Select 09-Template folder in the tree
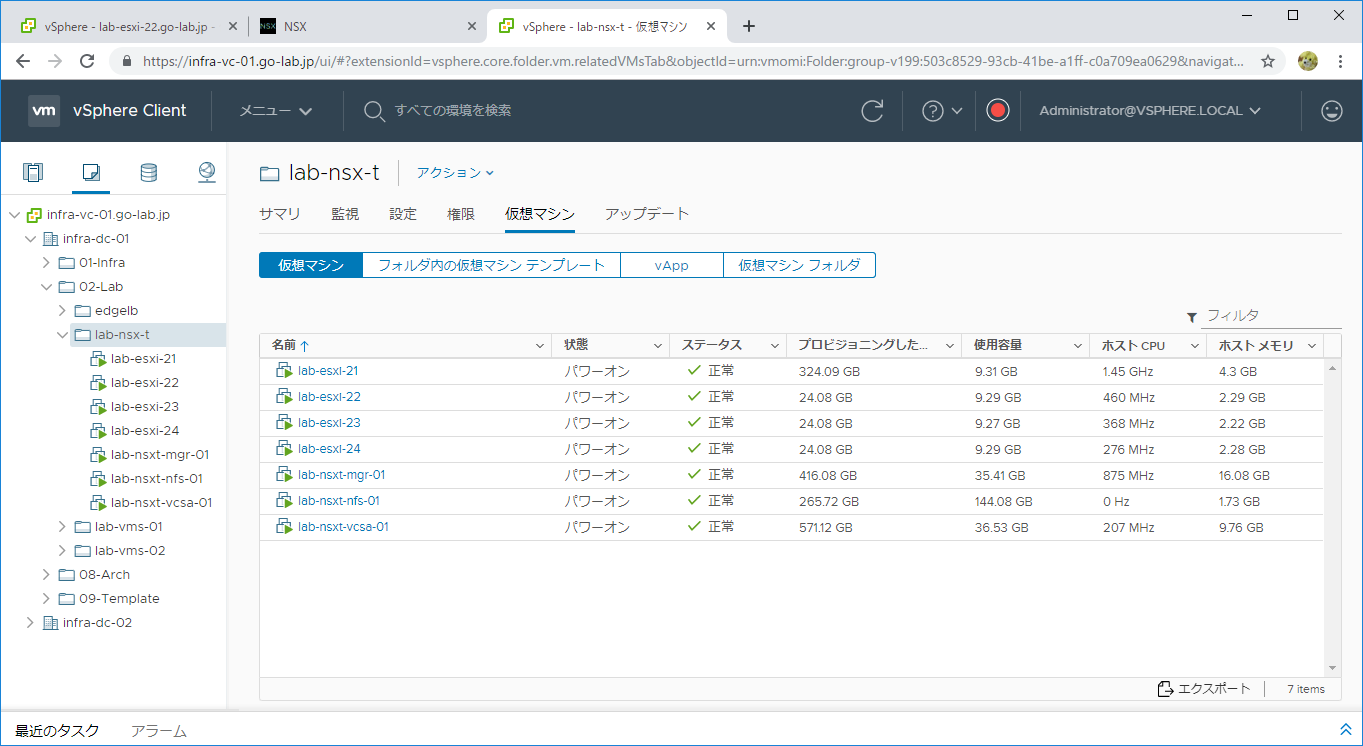The height and width of the screenshot is (746, 1363). (119, 599)
